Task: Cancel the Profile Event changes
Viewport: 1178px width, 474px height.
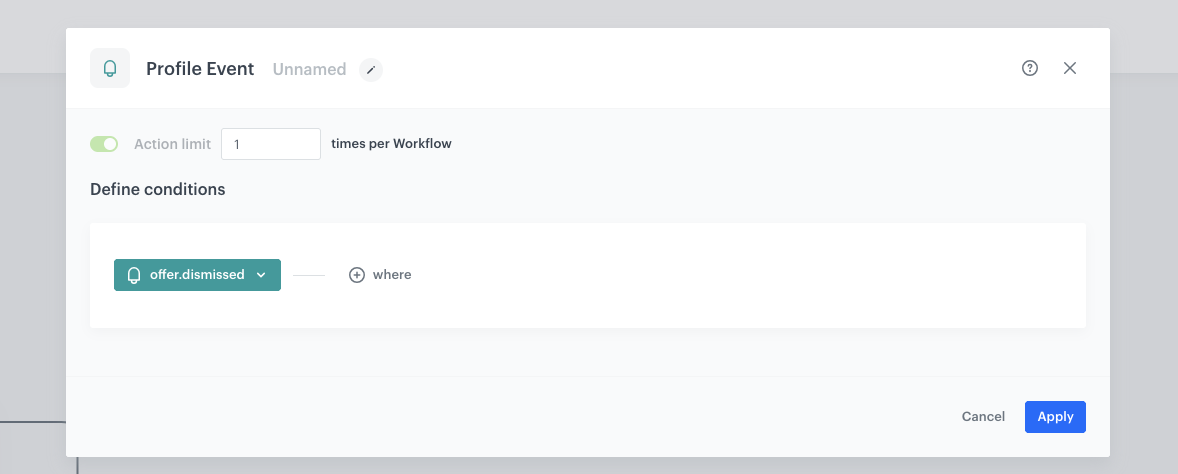Action: pos(983,417)
